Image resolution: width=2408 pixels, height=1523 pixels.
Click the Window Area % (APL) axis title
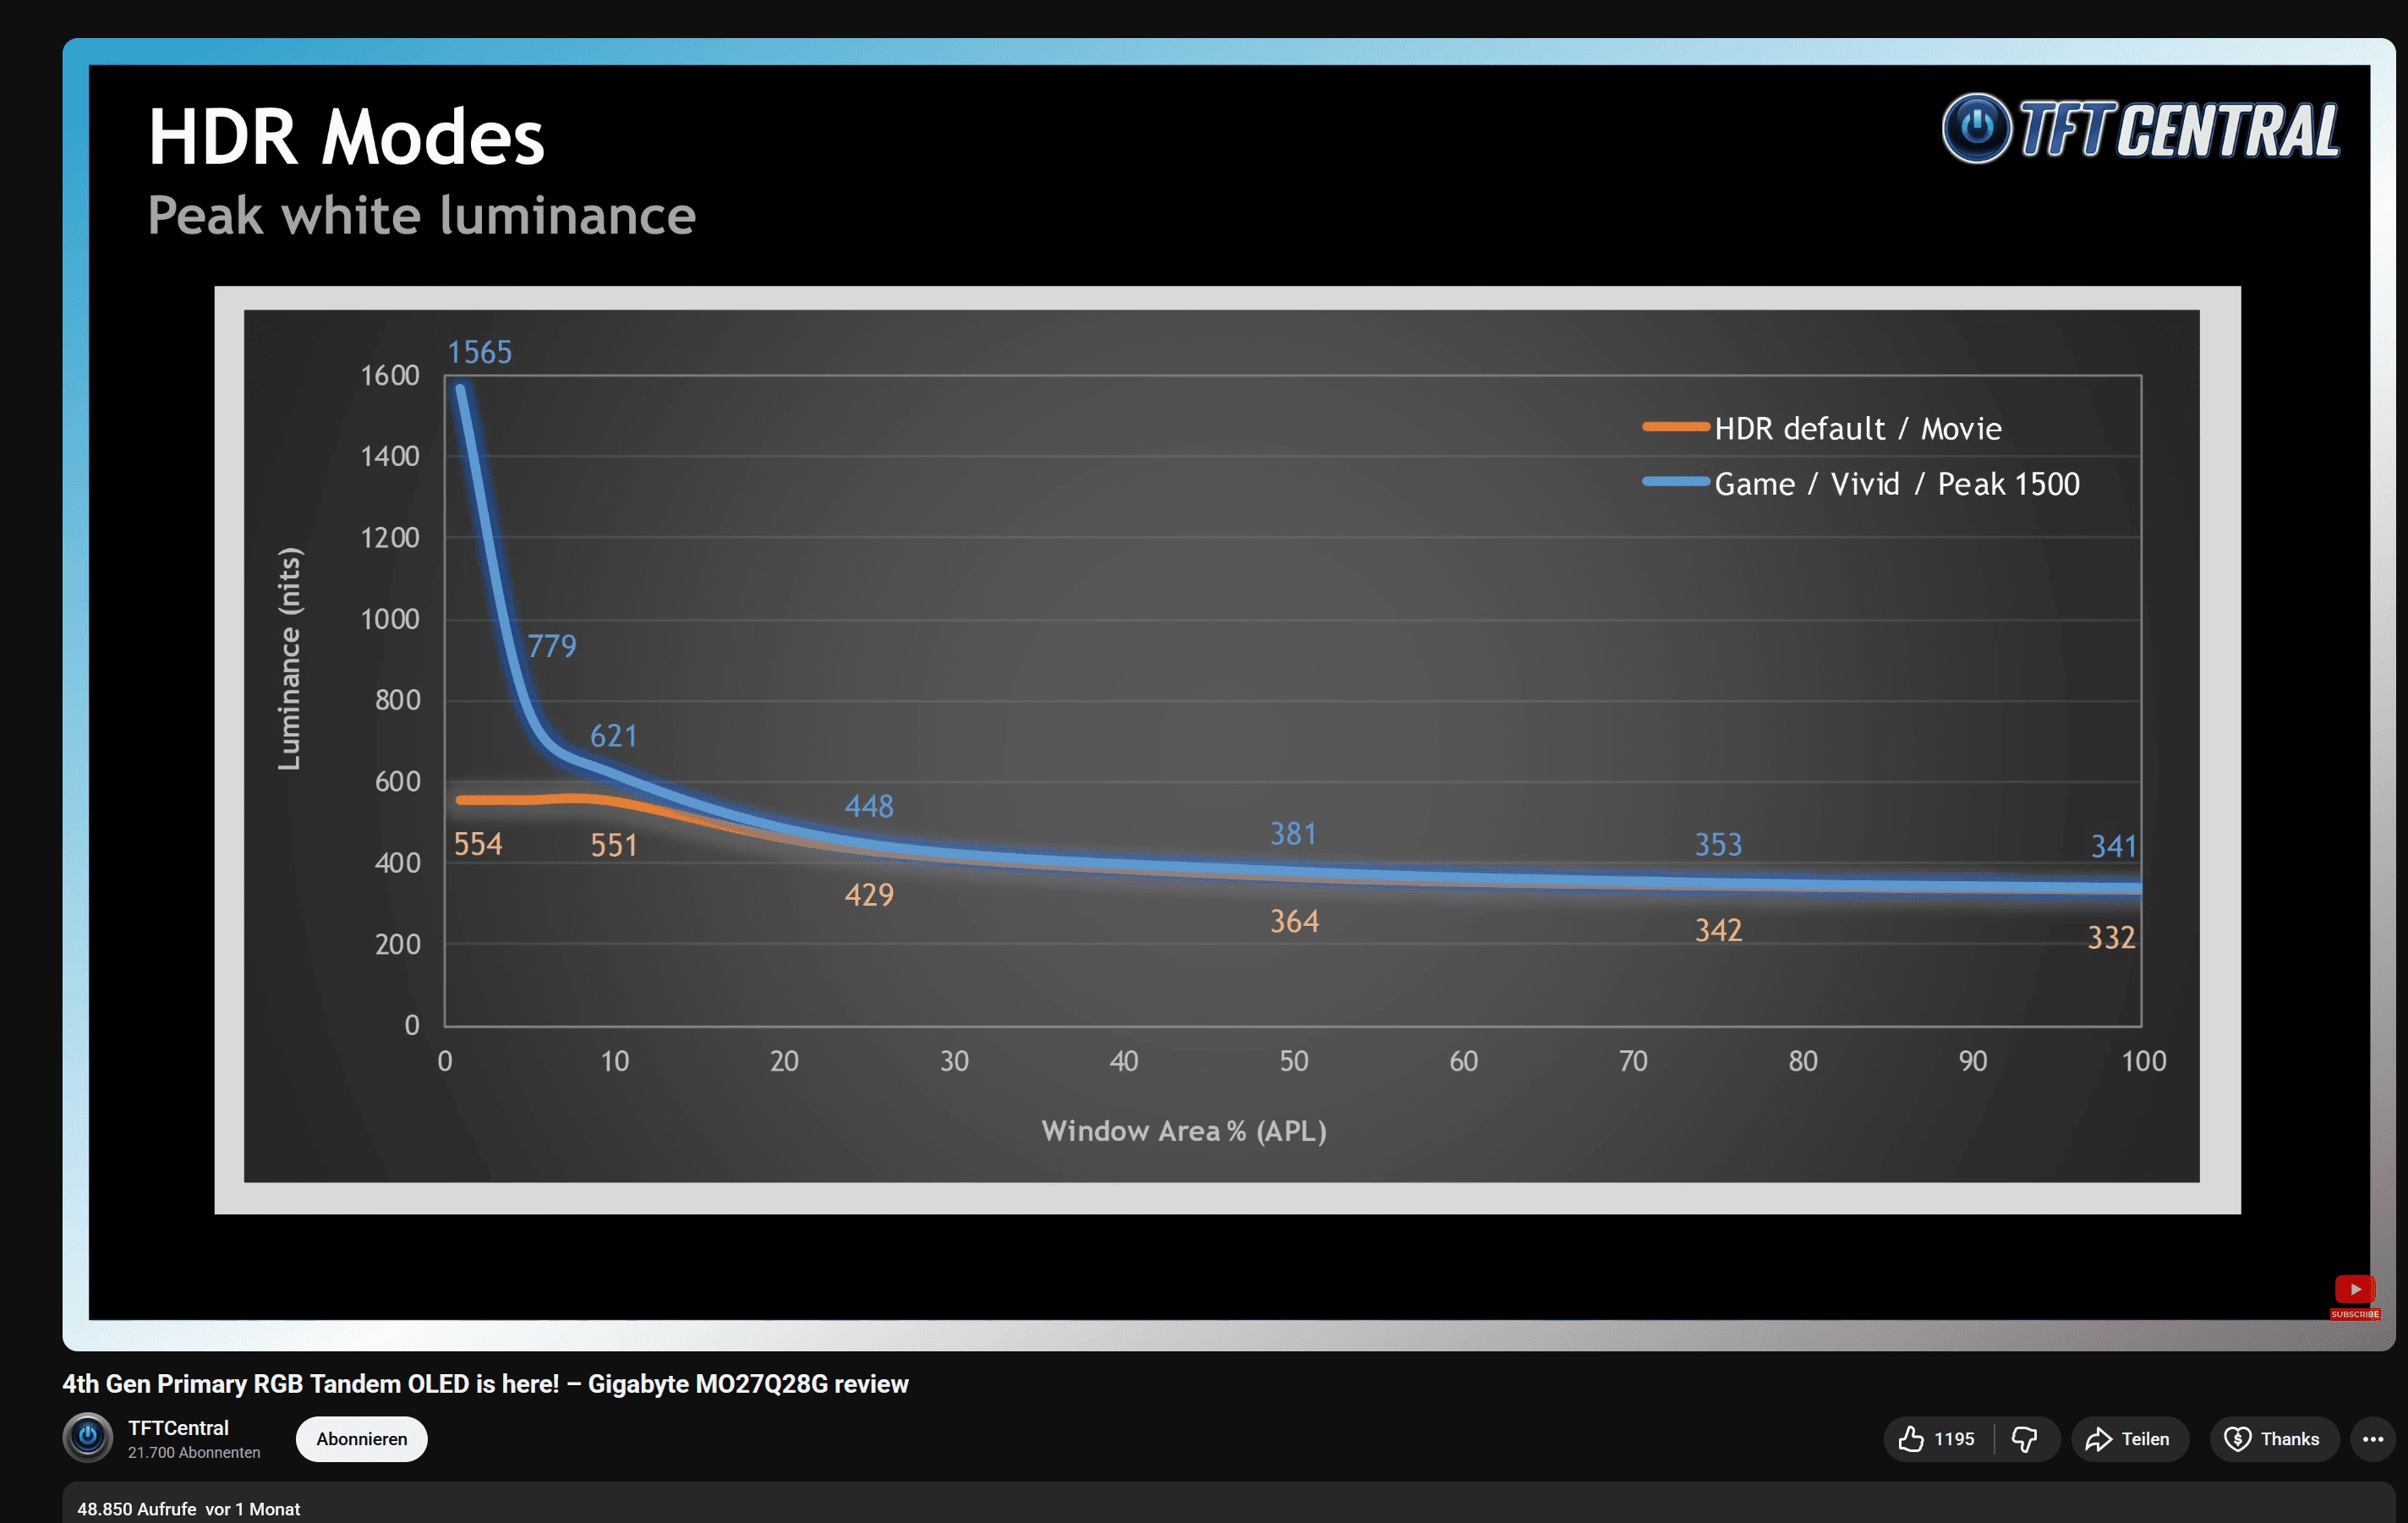click(x=1183, y=1131)
